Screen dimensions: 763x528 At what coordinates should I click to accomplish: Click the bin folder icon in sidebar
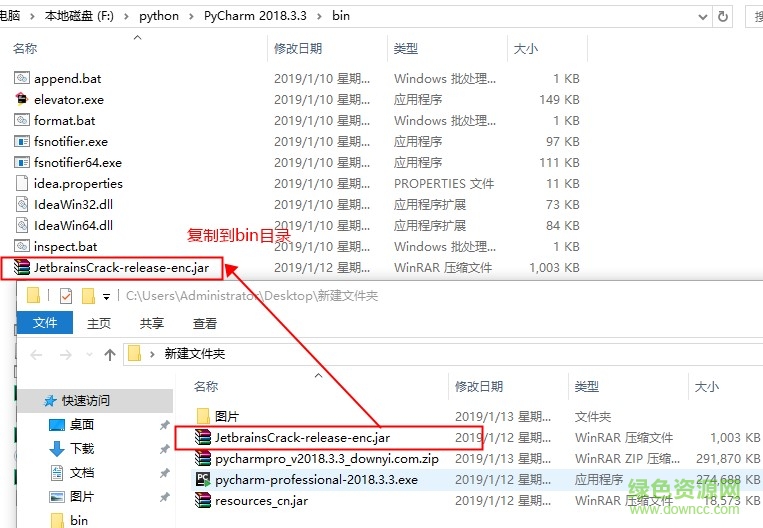pyautogui.click(x=57, y=520)
